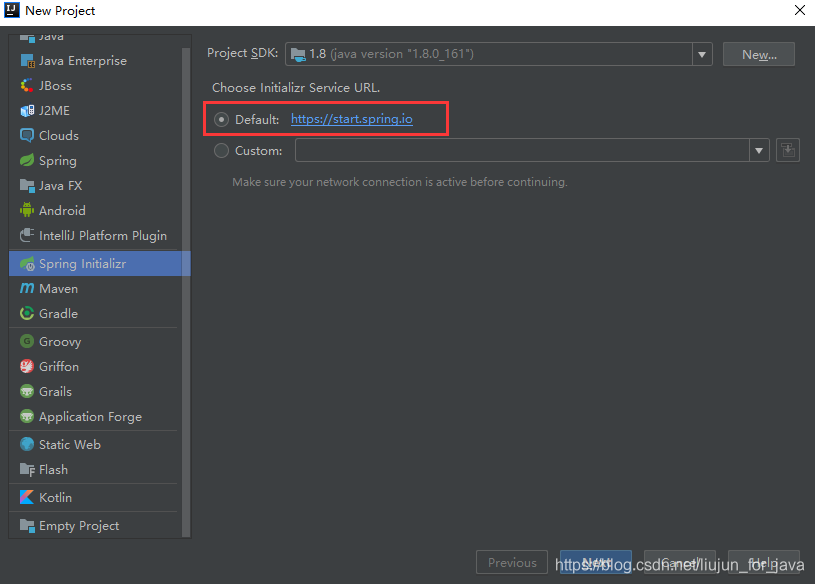Image resolution: width=815 pixels, height=584 pixels.
Task: Select the 'Groovy' list entry text
Action: point(60,342)
